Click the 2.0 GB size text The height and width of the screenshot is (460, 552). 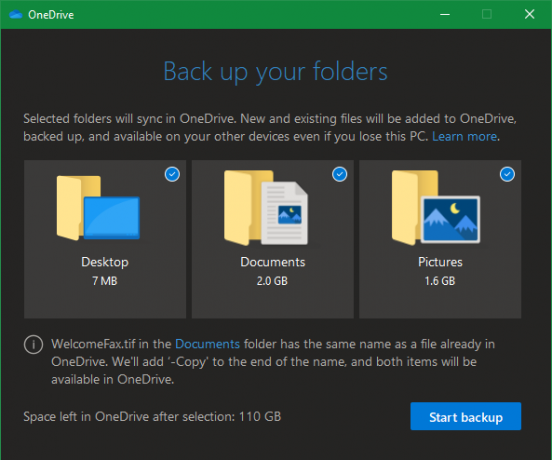pos(272,281)
